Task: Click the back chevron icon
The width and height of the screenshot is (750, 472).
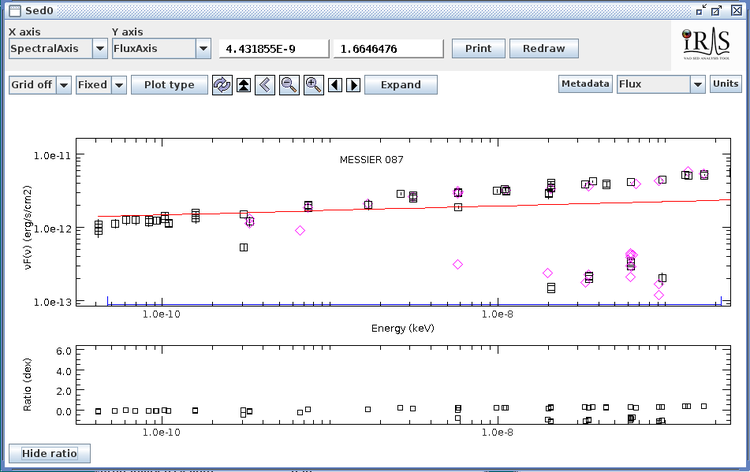Action: [x=265, y=85]
